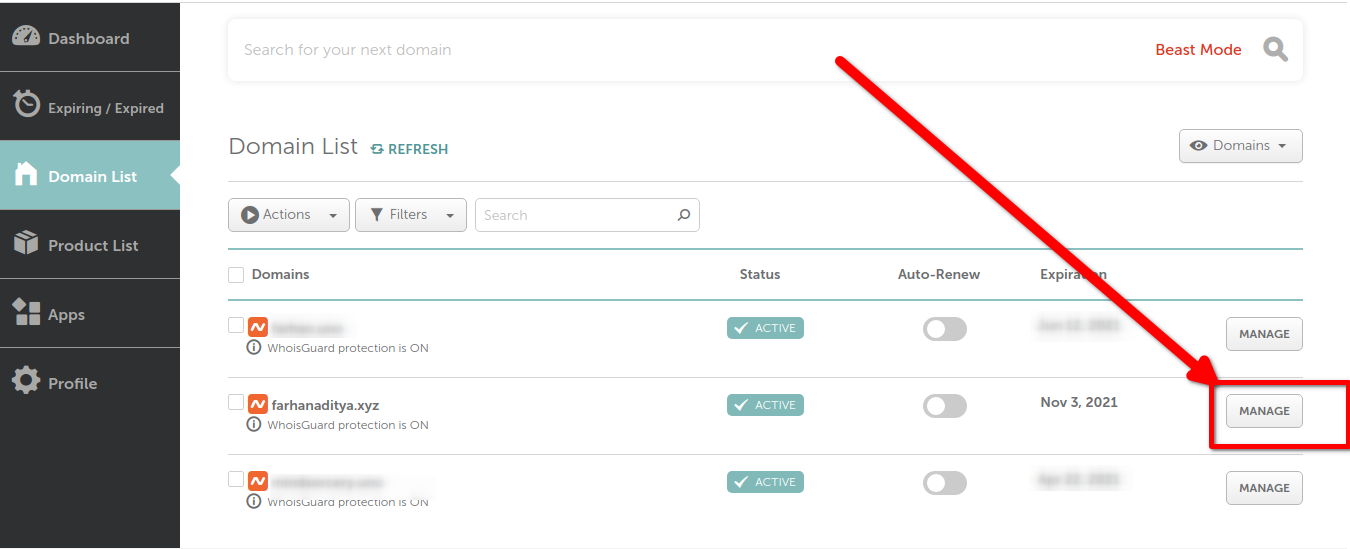This screenshot has width=1350, height=549.
Task: Open the farhanaditya.xyz domain name
Action: pyautogui.click(x=326, y=406)
